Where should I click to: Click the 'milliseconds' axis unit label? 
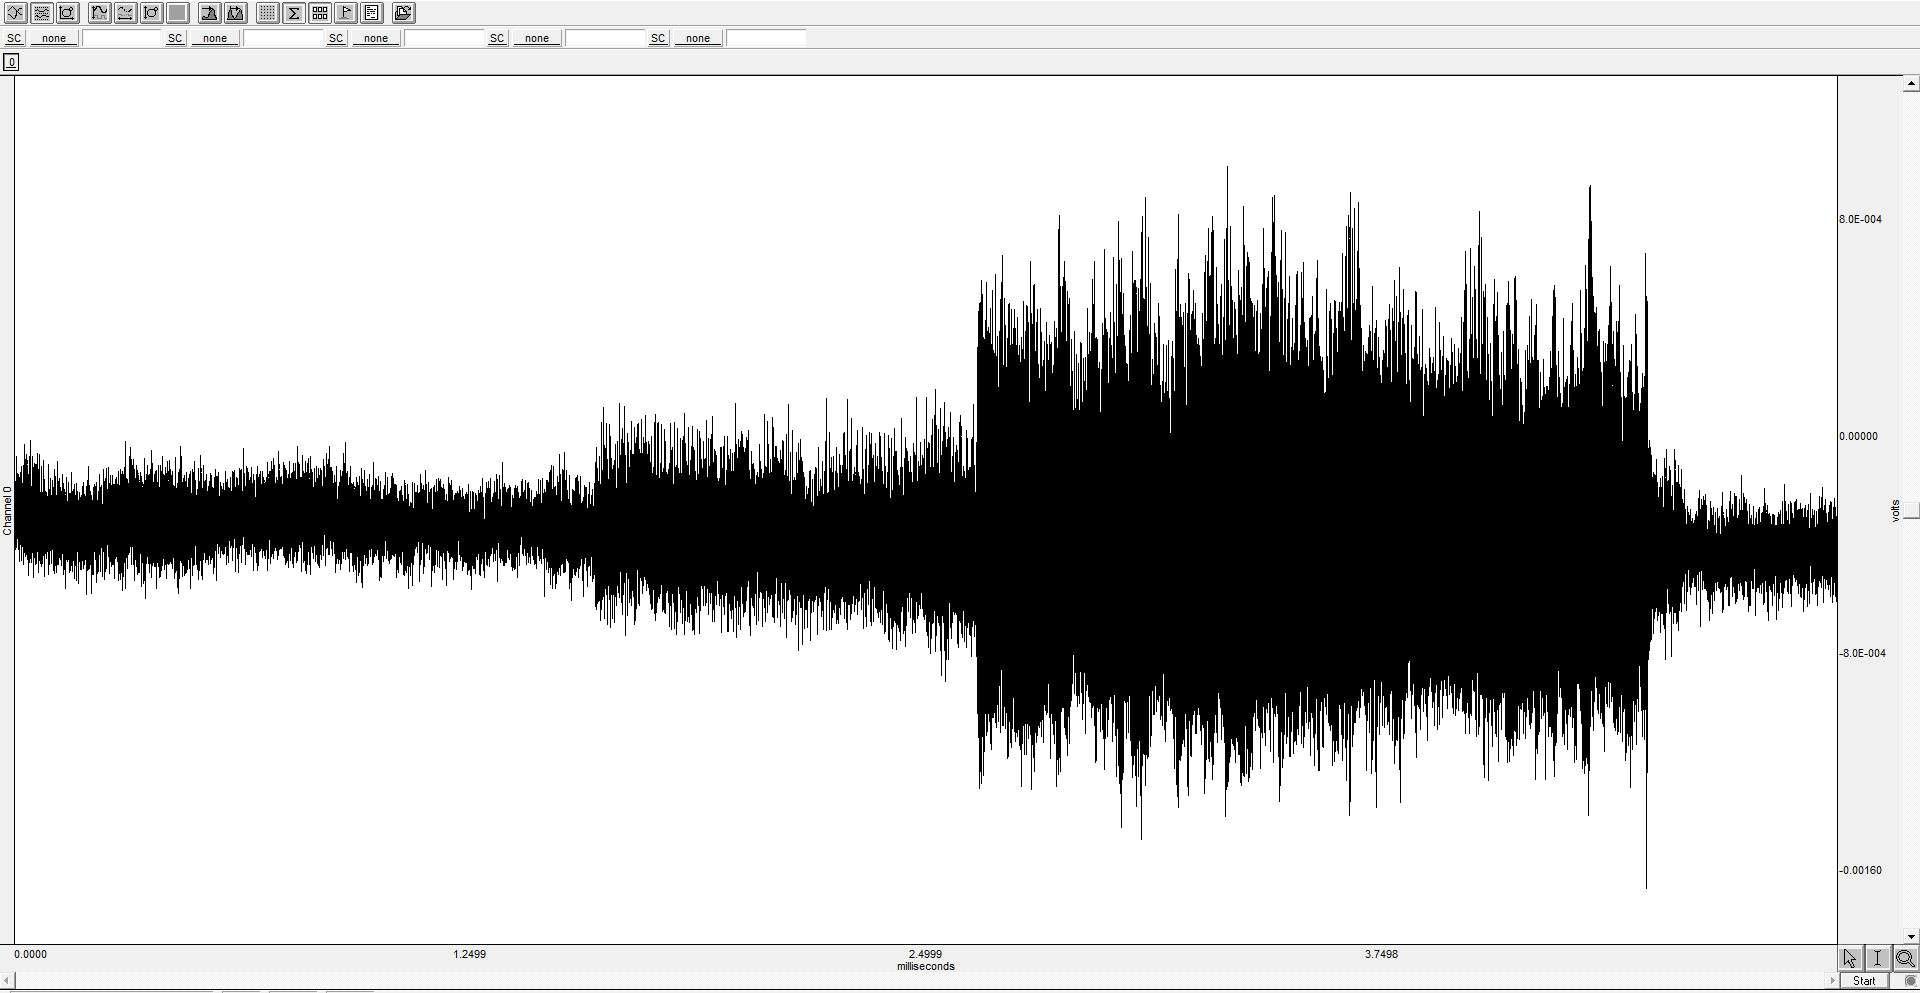coord(926,966)
